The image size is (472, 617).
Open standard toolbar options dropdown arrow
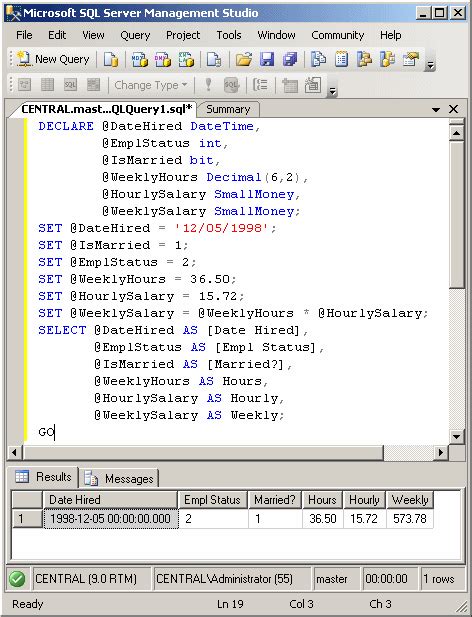coord(431,65)
